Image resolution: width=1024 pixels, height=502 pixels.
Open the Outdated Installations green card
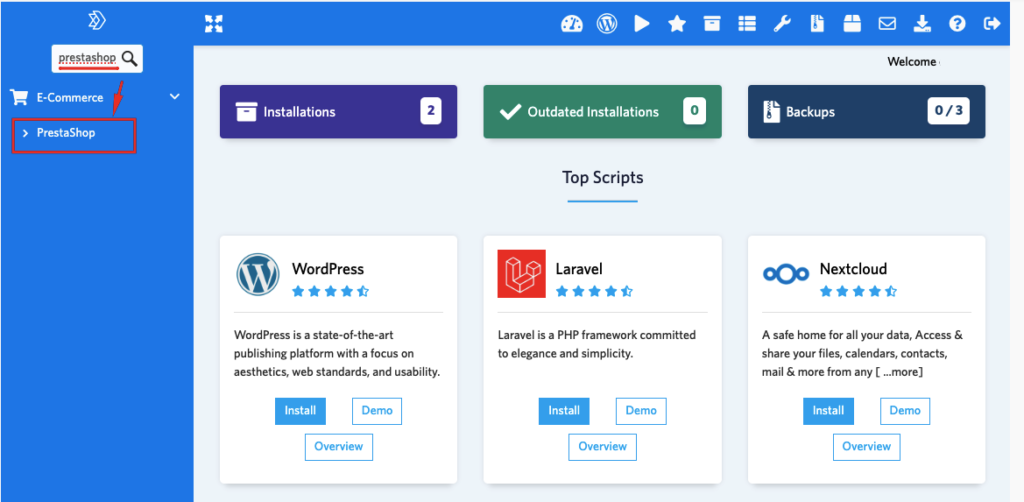pyautogui.click(x=602, y=112)
